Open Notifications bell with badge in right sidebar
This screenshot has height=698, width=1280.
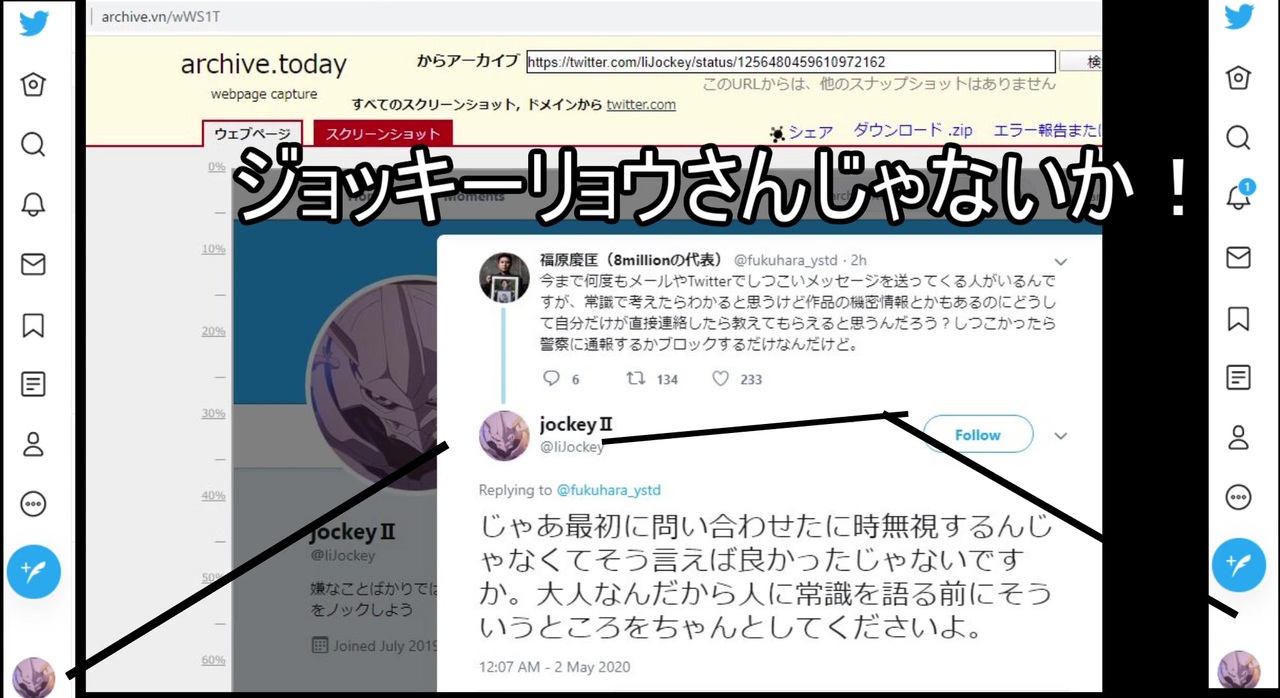pyautogui.click(x=1239, y=196)
